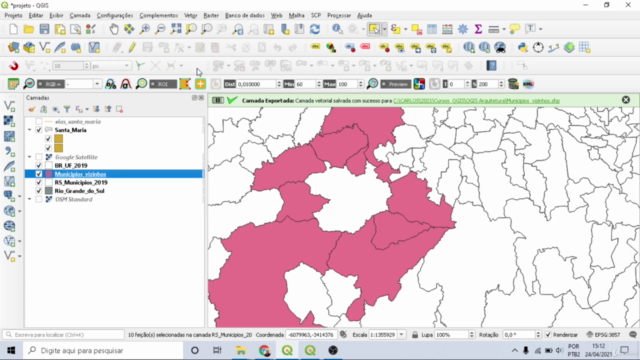Screen dimensions: 640x360
Task: Click the SCP Preview button
Action: pyautogui.click(x=396, y=84)
